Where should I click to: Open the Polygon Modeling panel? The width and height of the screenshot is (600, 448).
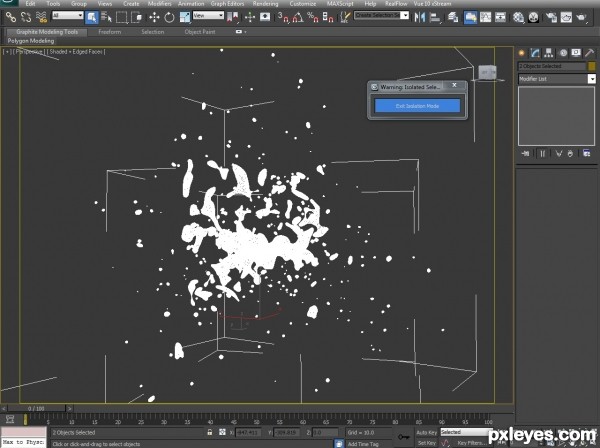(31, 41)
